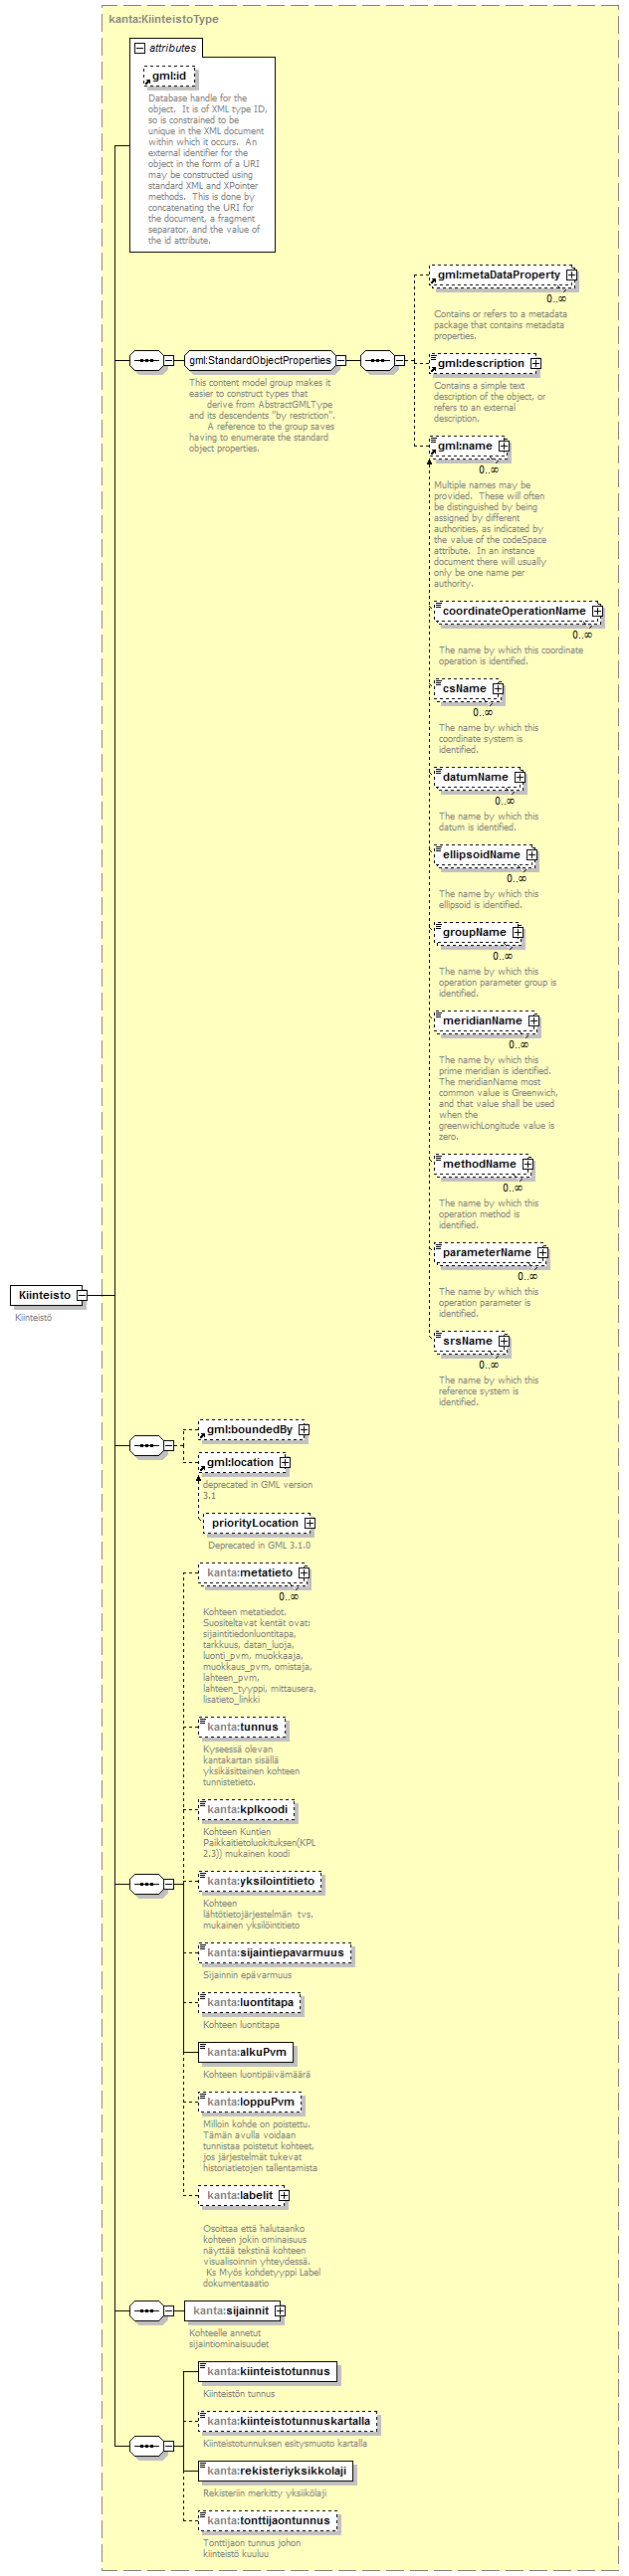The width and height of the screenshot is (629, 2576).
Task: Expand priorityLocation element
Action: tap(310, 1523)
